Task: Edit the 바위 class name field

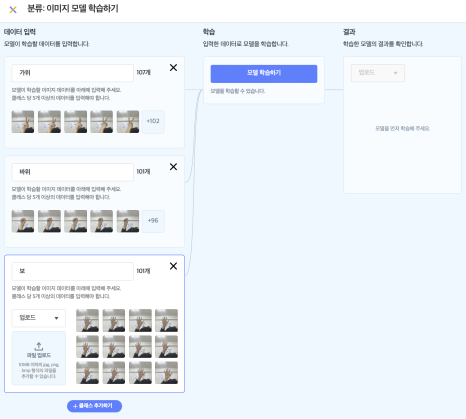Action: (73, 172)
